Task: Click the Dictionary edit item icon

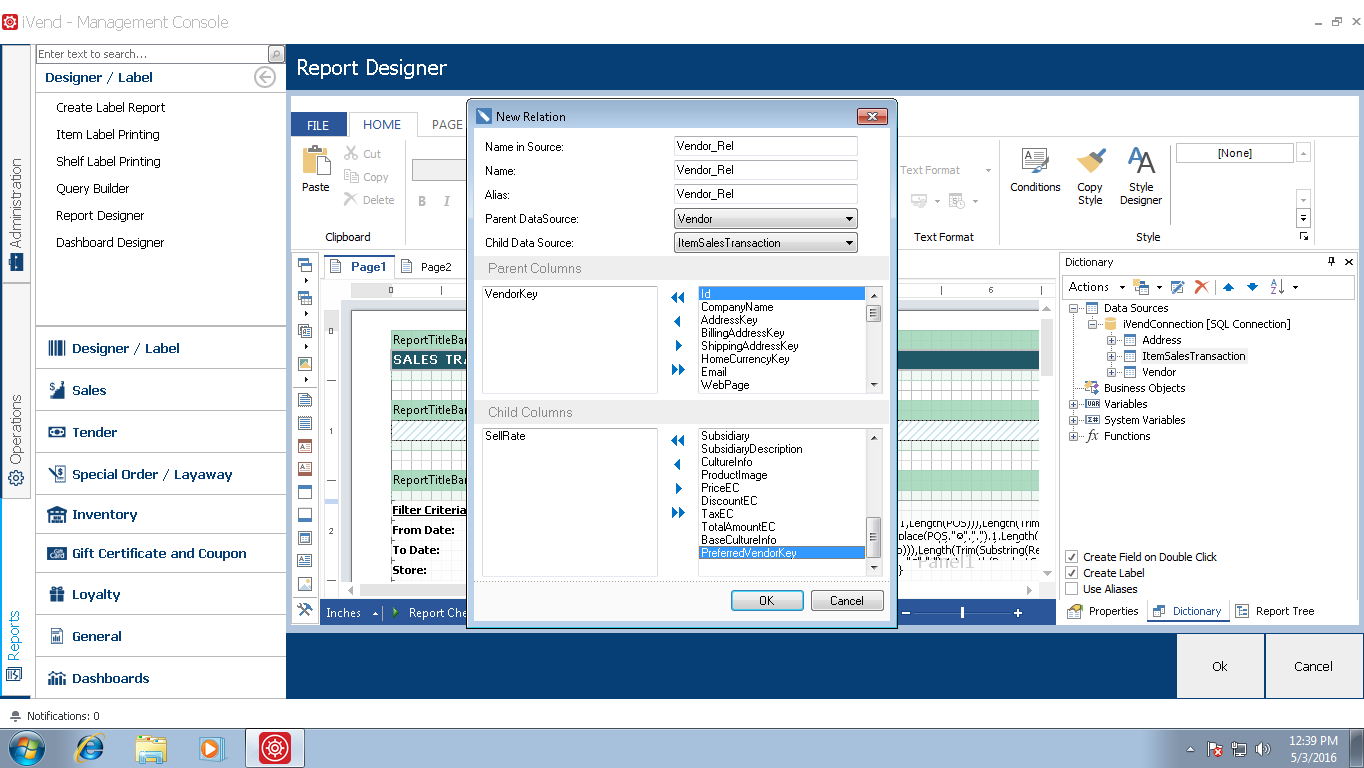Action: click(x=1177, y=287)
